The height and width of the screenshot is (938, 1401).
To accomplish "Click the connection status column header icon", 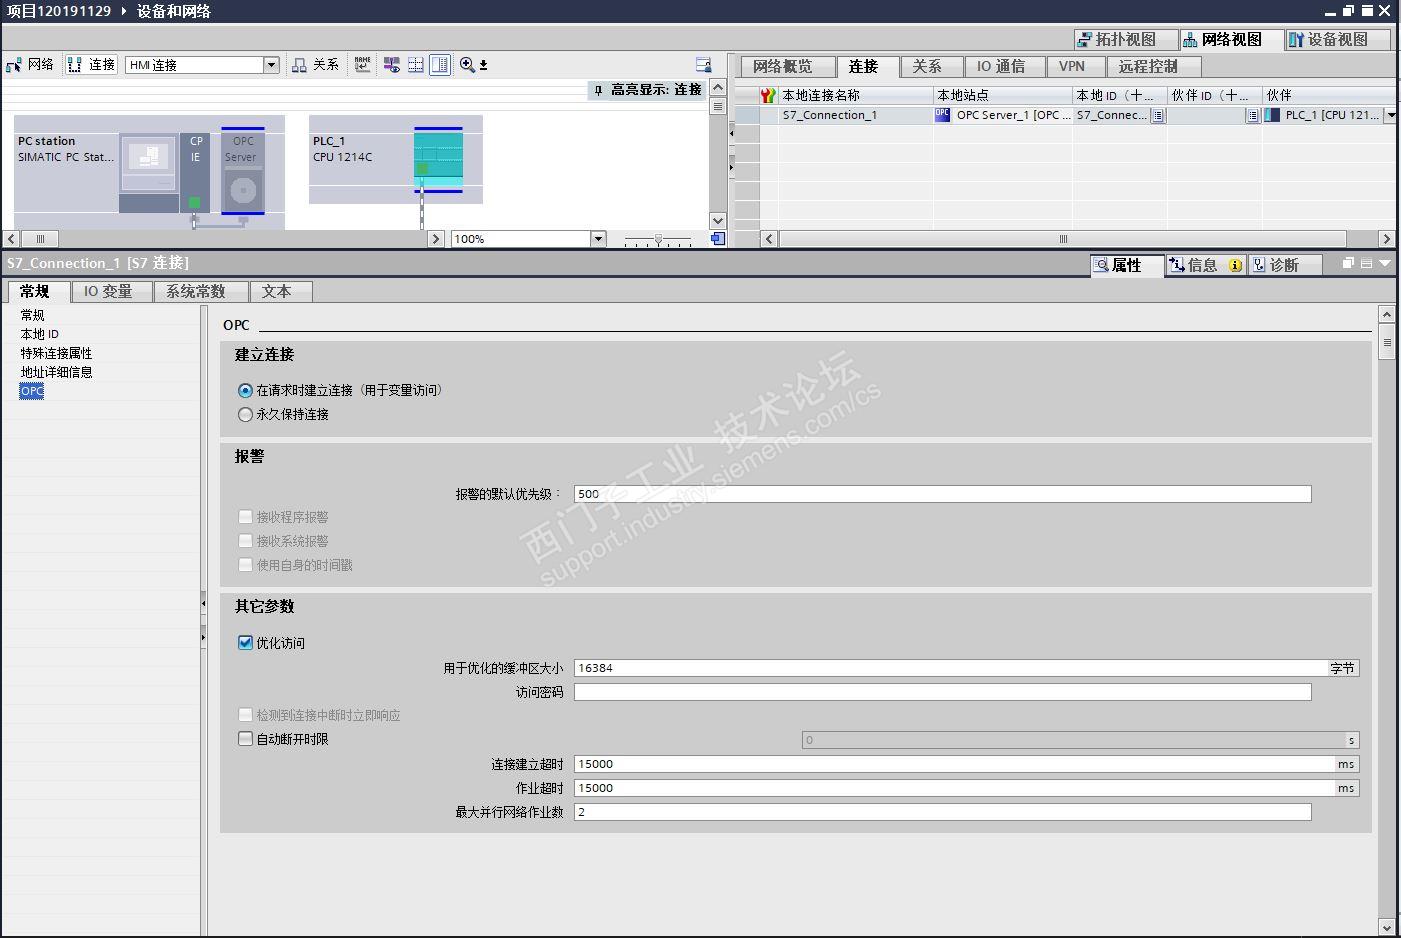I will [767, 96].
